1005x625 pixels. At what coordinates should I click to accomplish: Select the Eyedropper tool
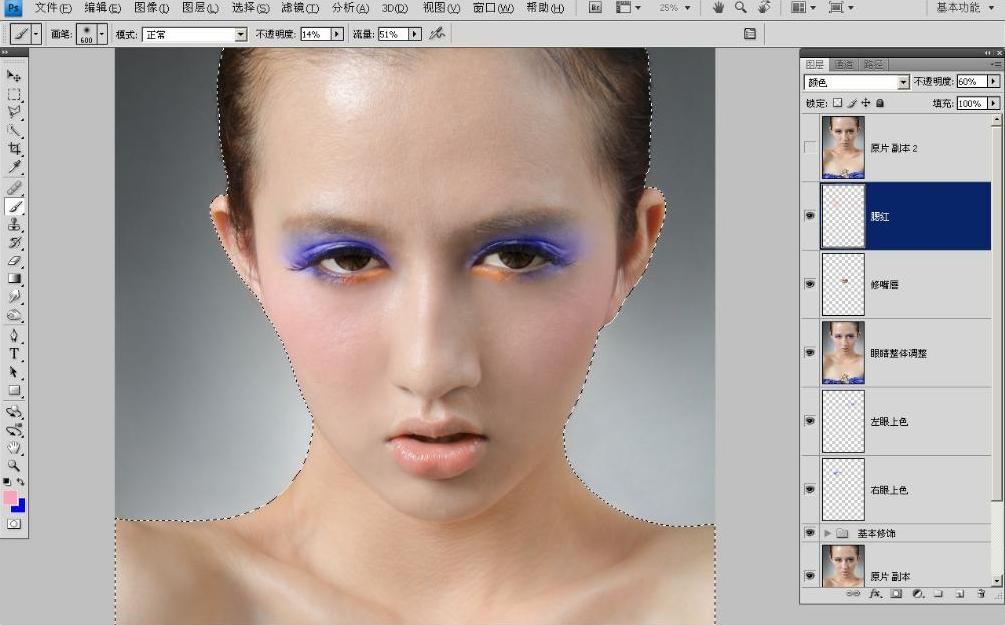13,168
